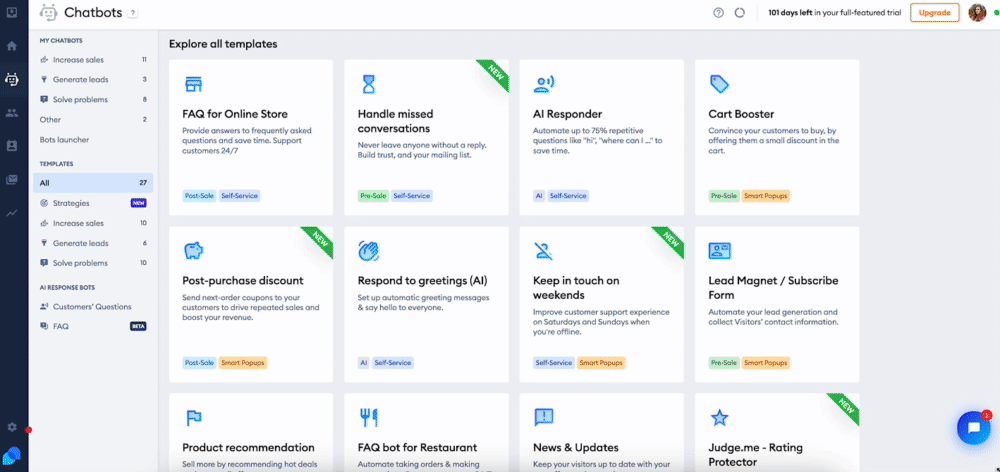Click the piggy bank icon on Post-purchase discount
The width and height of the screenshot is (1000, 472).
(193, 251)
